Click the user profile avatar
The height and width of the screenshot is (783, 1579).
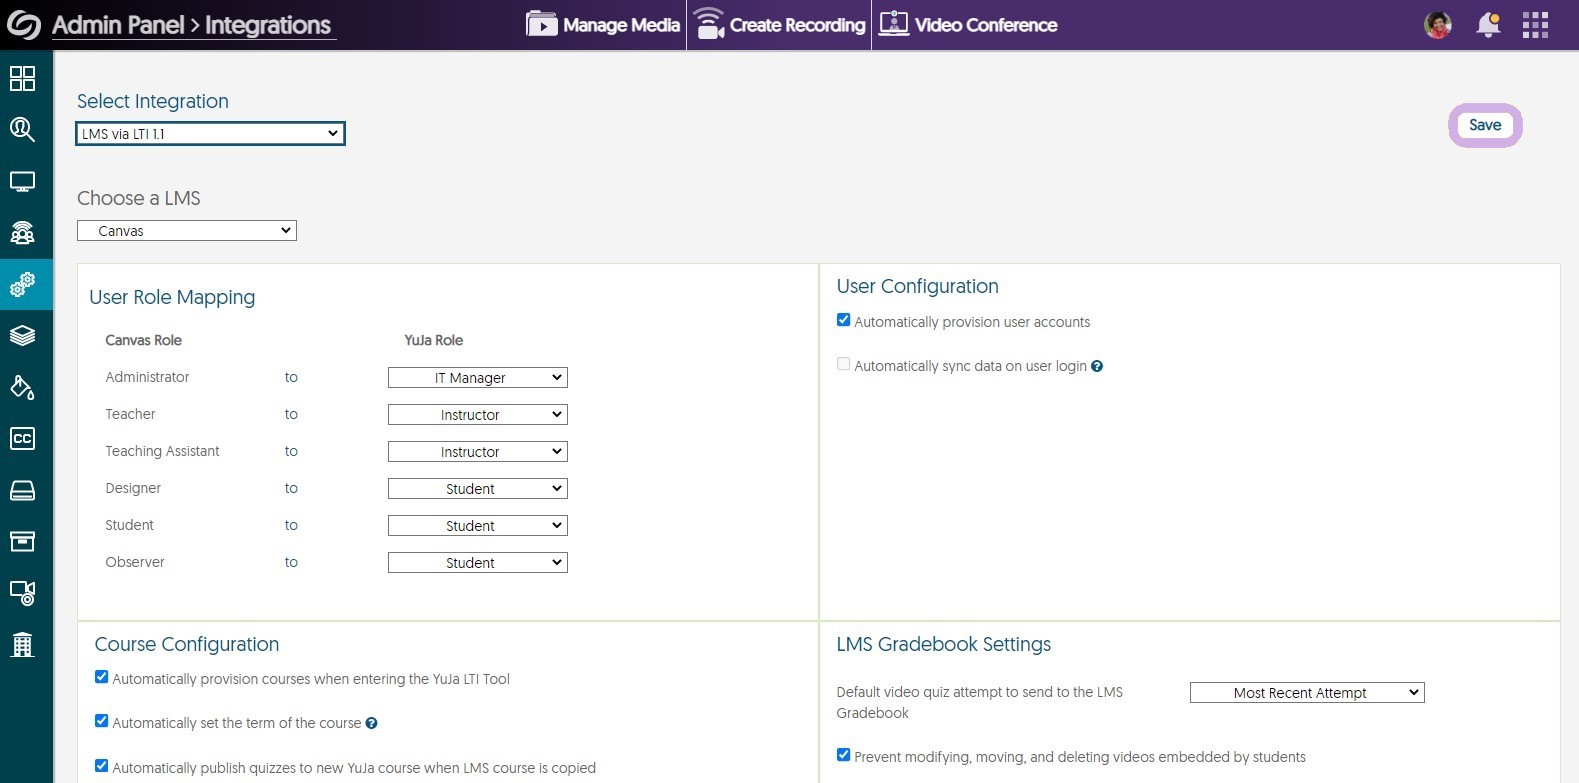coord(1438,25)
